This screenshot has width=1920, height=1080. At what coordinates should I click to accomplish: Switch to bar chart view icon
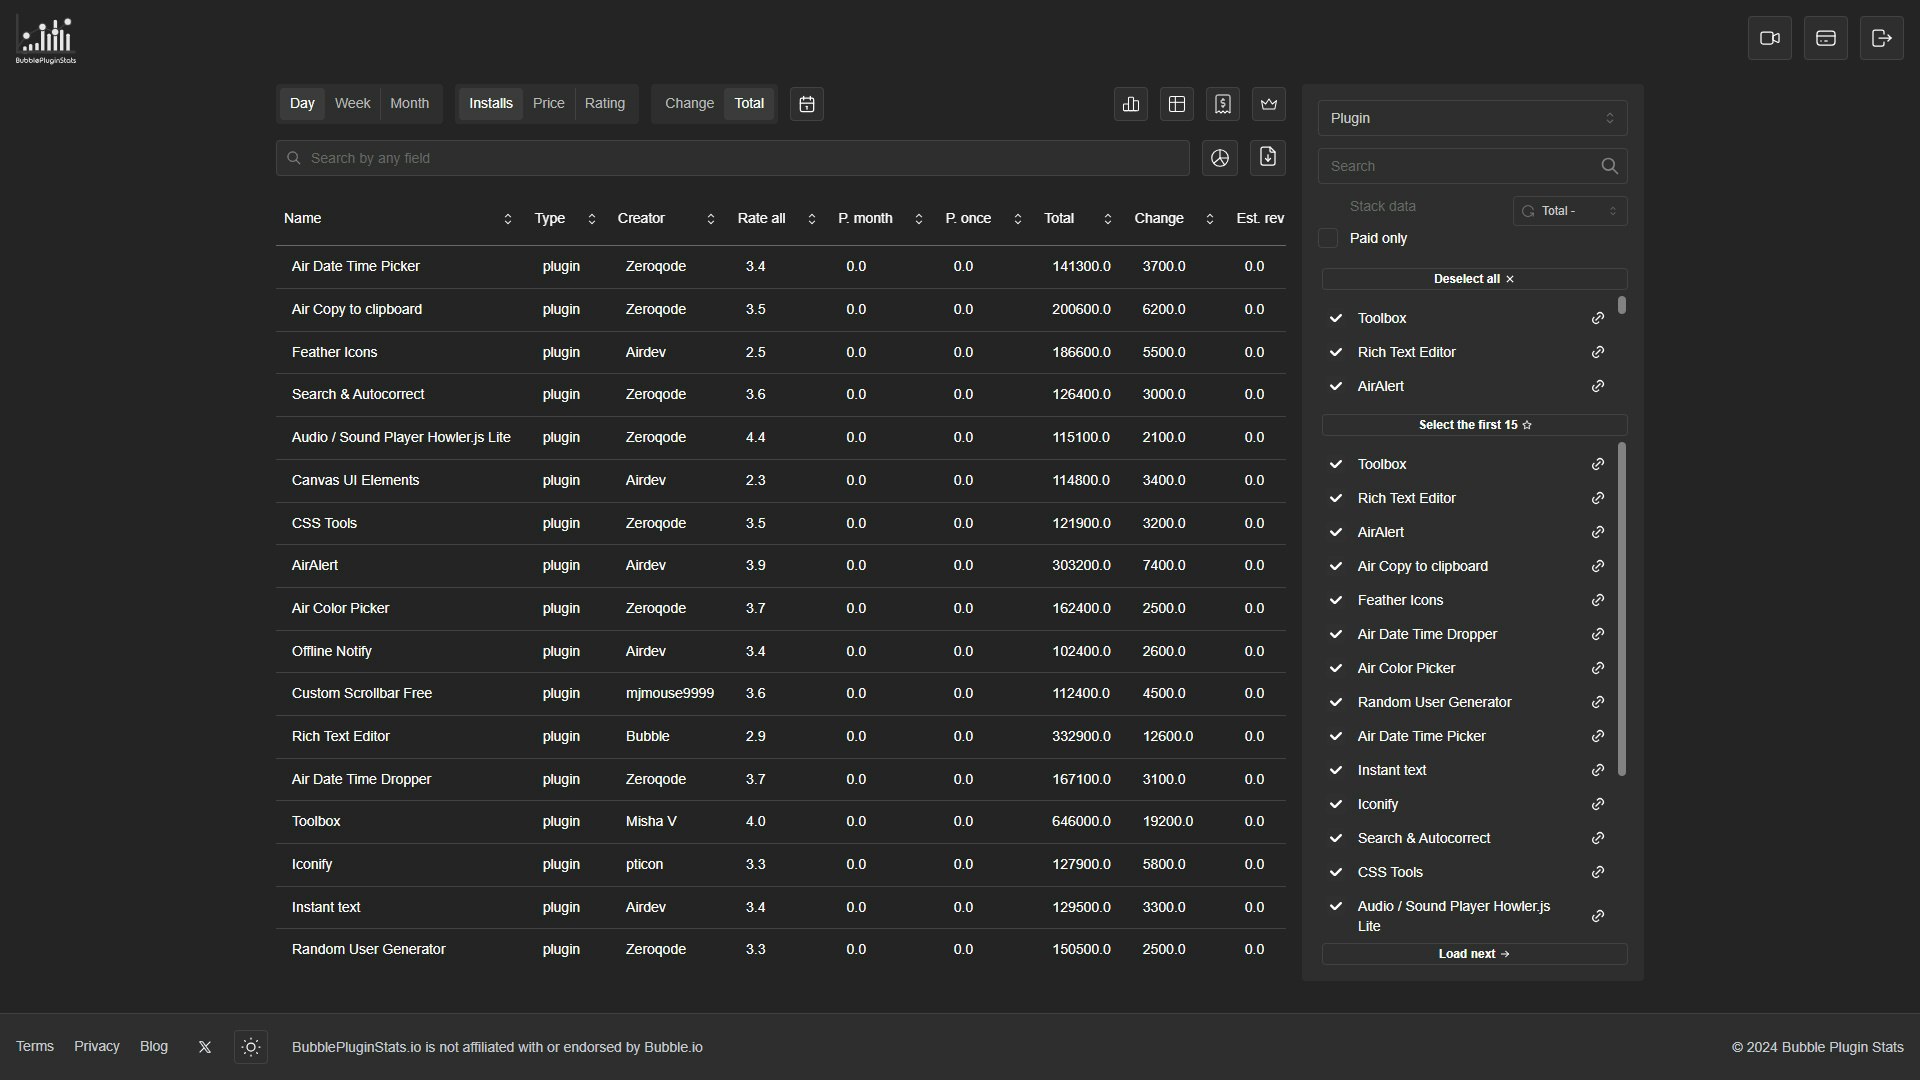pyautogui.click(x=1131, y=104)
